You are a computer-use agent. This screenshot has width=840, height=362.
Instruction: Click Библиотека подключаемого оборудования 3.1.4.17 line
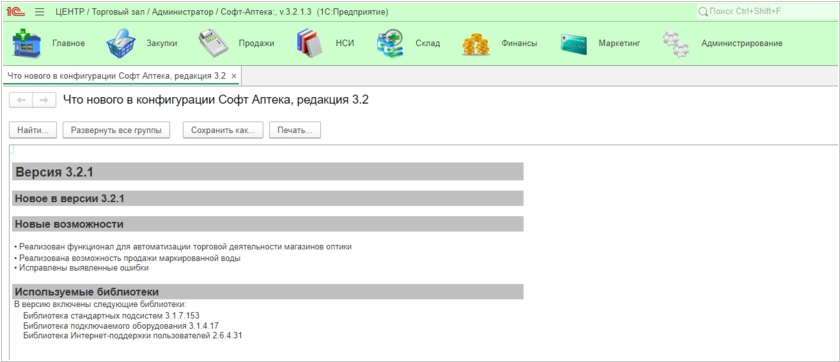coord(121,326)
